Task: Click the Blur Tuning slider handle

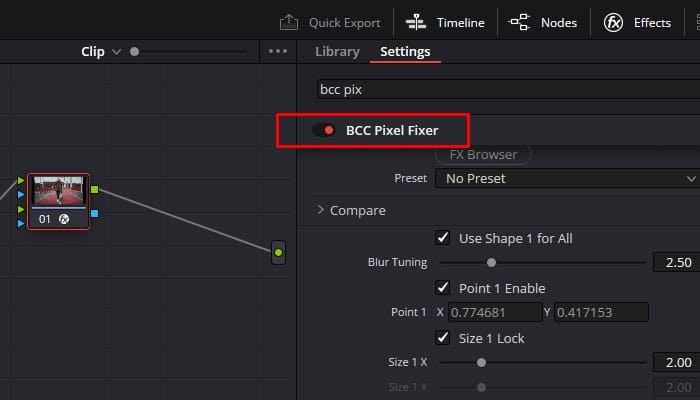Action: point(491,262)
